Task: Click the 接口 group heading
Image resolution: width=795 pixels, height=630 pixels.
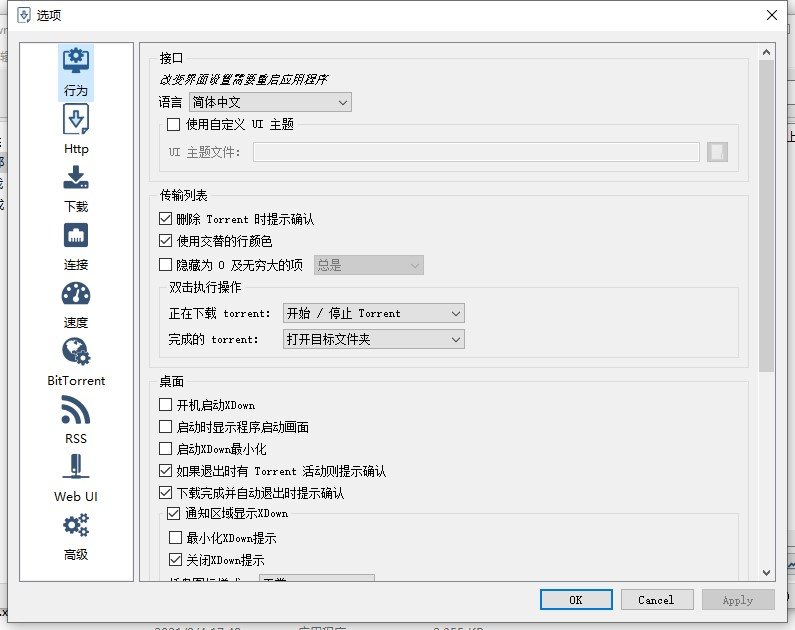Action: pyautogui.click(x=171, y=58)
